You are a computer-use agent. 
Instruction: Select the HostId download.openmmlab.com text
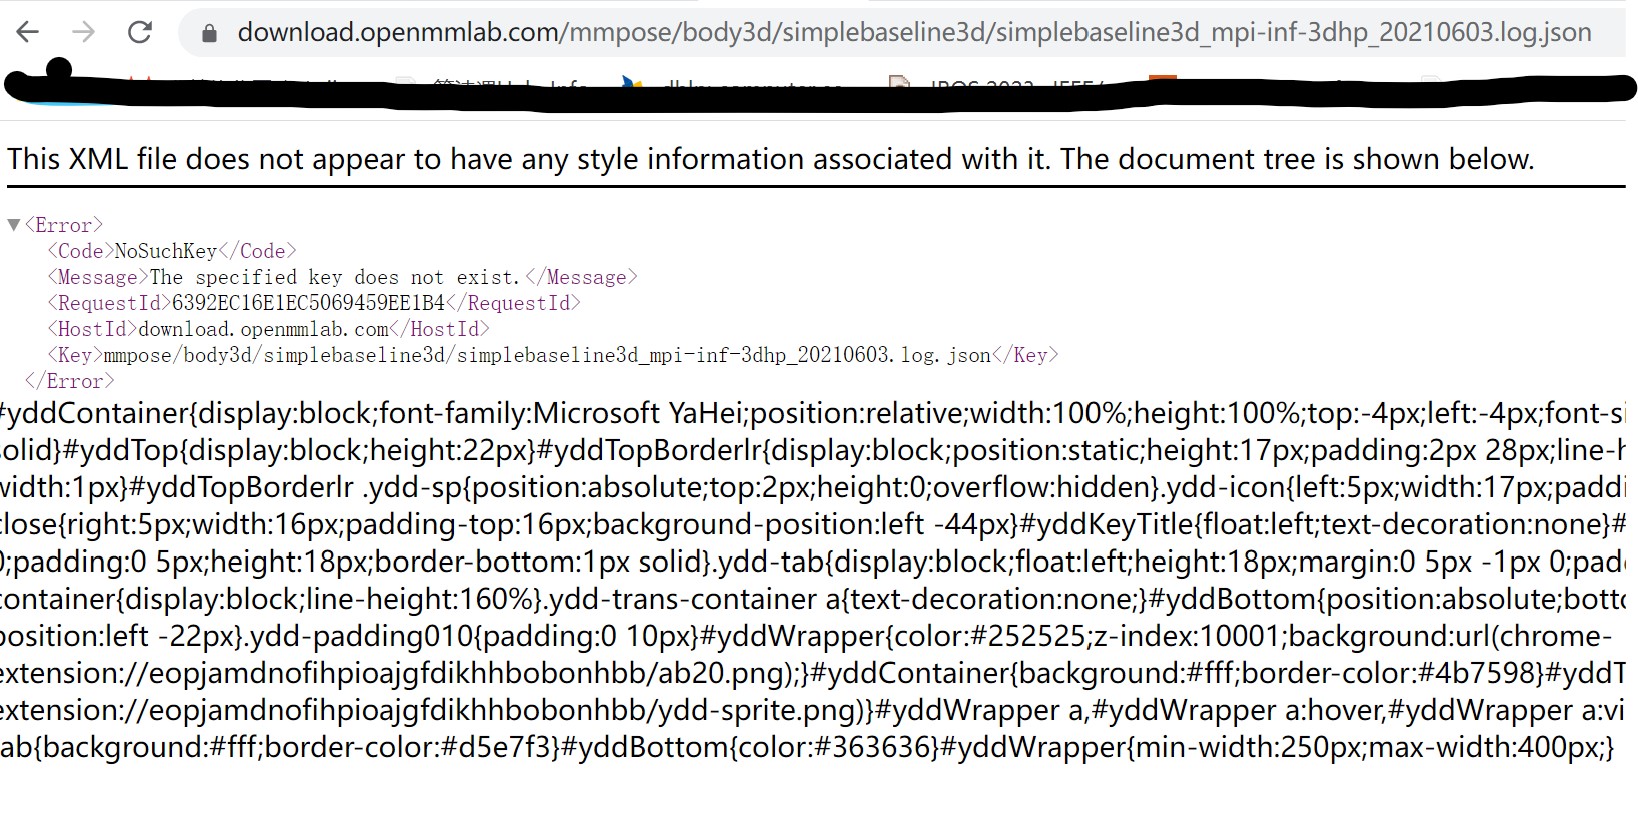pos(264,329)
